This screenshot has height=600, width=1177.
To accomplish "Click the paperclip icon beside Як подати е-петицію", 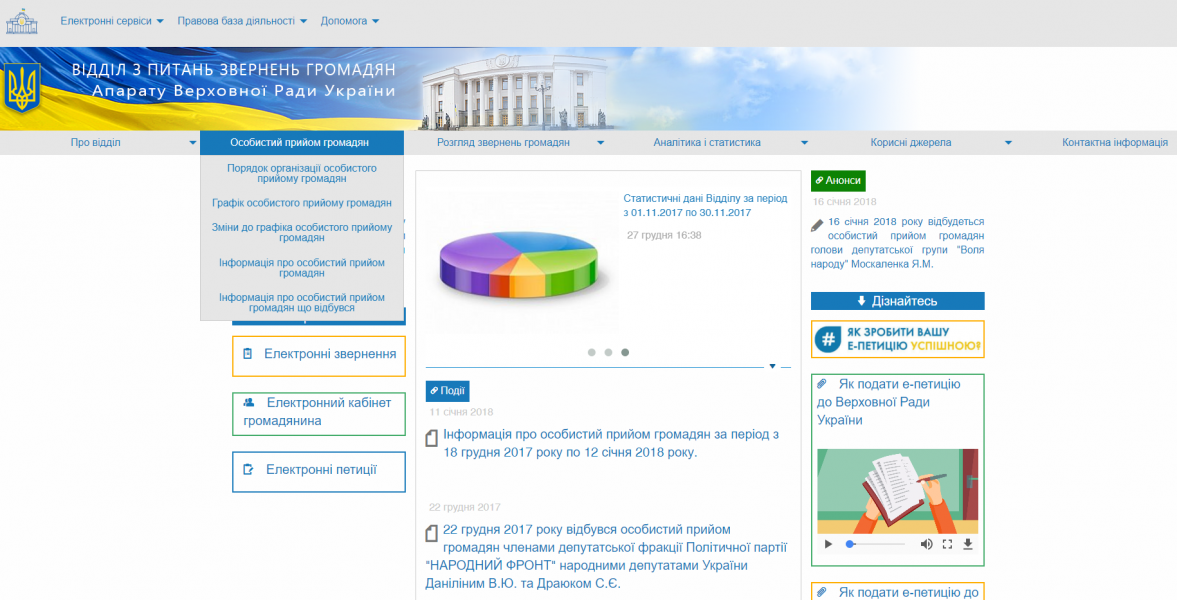I will tap(822, 384).
